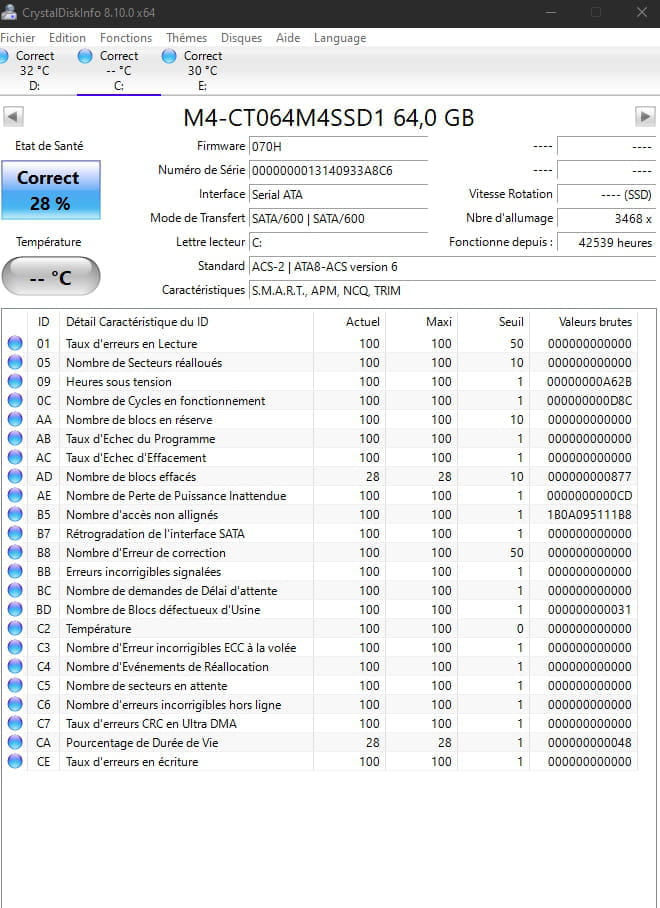Switch to disk E: tab at 30 °C
Viewport: 660px width, 908px height.
click(x=203, y=71)
